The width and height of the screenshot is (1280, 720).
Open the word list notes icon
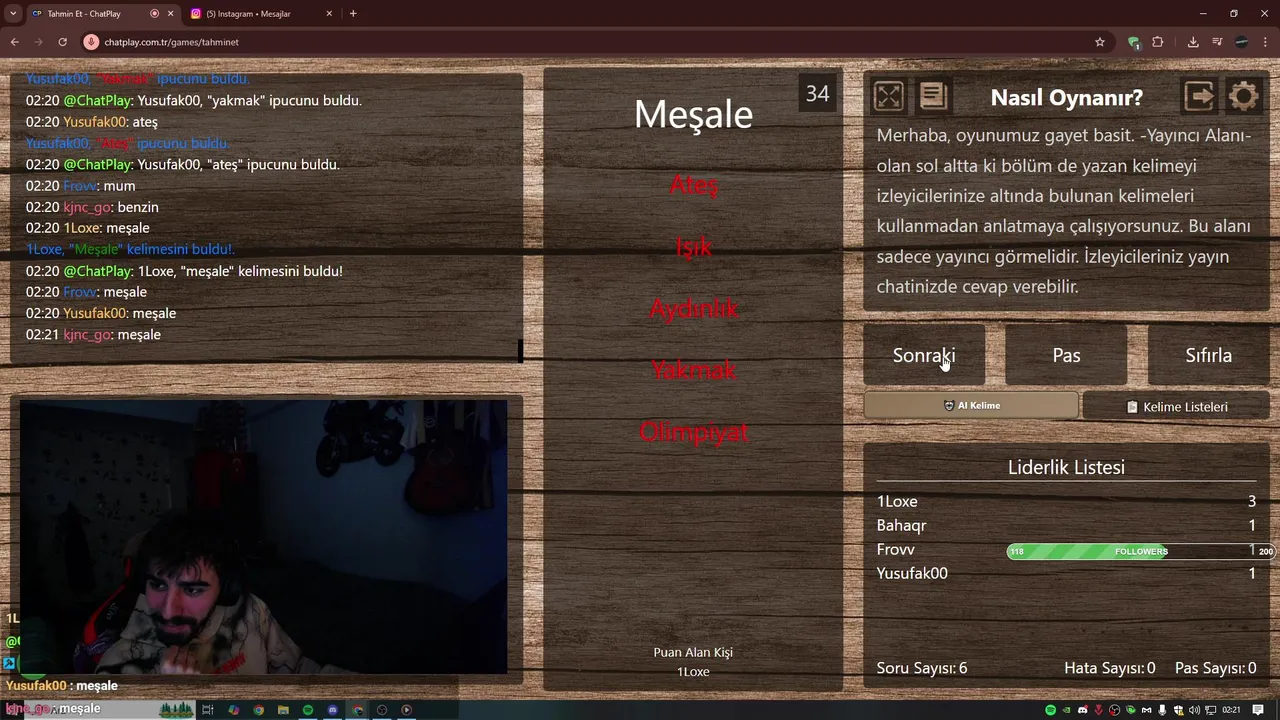pyautogui.click(x=933, y=96)
